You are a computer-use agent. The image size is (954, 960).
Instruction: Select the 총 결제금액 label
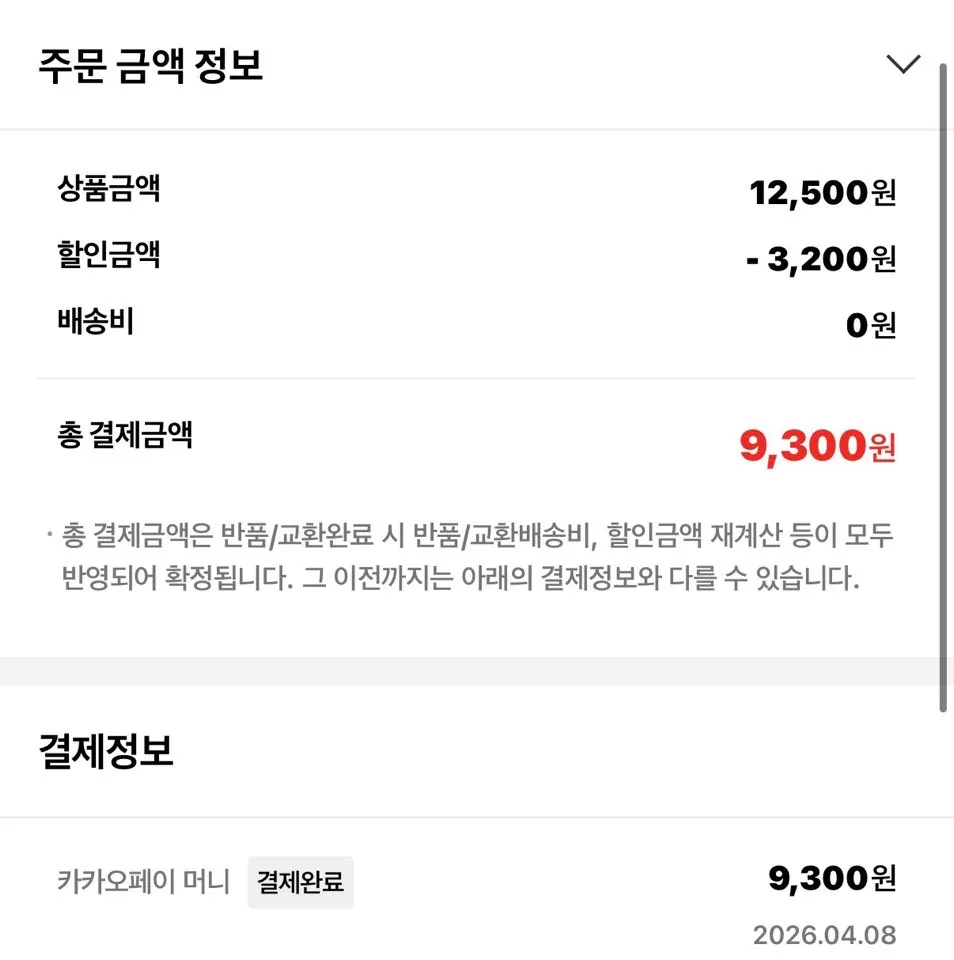click(x=125, y=435)
